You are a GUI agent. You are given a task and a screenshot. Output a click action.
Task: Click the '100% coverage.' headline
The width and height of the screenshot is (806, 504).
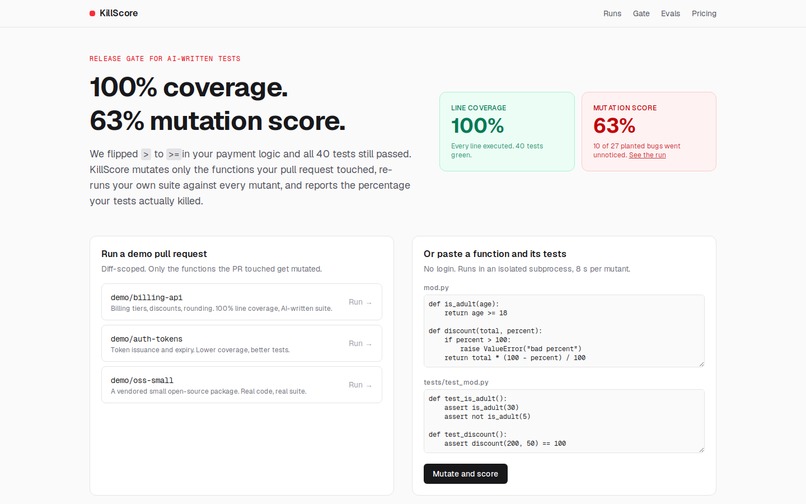[189, 87]
